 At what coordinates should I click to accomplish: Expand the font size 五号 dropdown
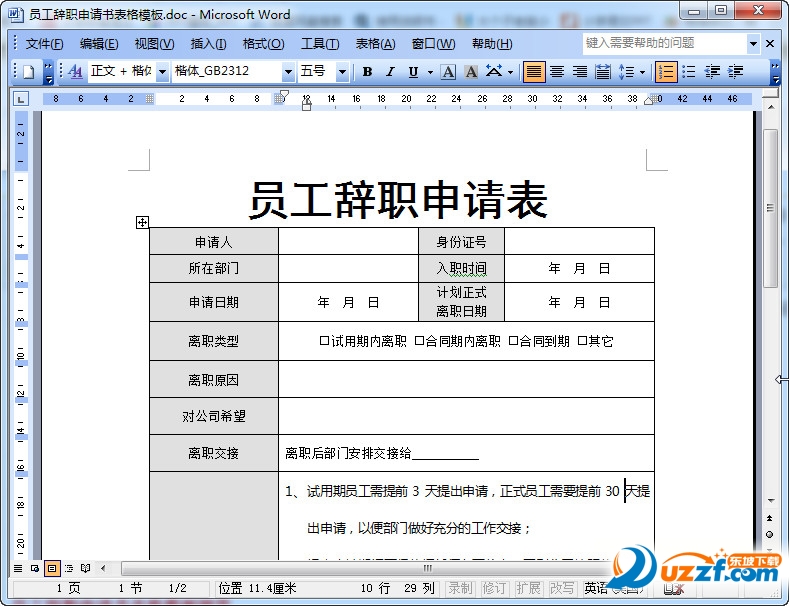pos(342,72)
